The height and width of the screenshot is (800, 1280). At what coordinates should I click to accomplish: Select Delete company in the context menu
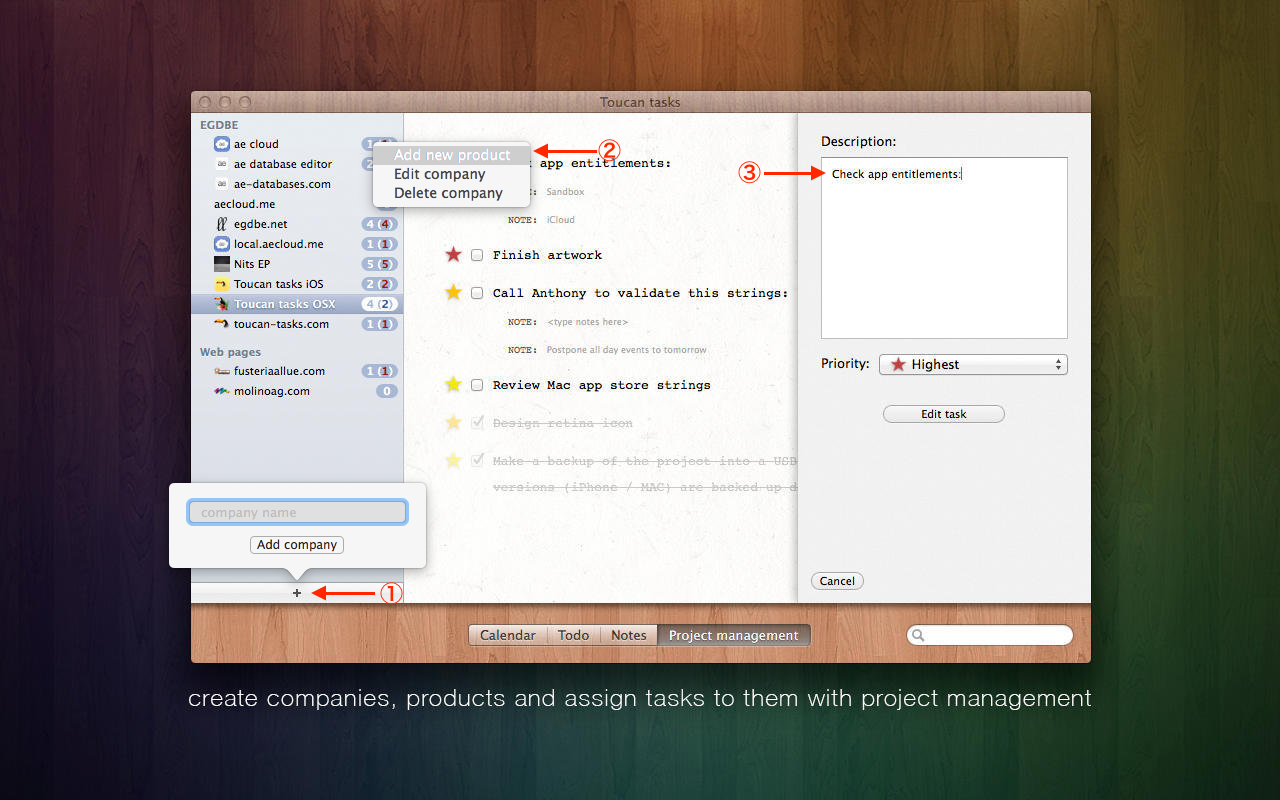click(452, 193)
